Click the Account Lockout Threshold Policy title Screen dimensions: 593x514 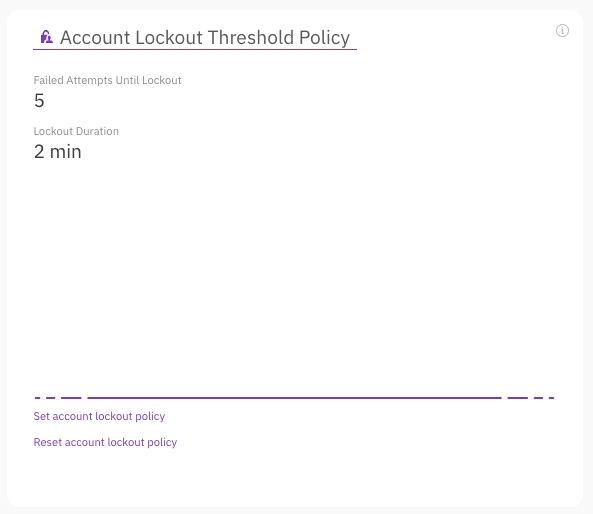click(205, 37)
